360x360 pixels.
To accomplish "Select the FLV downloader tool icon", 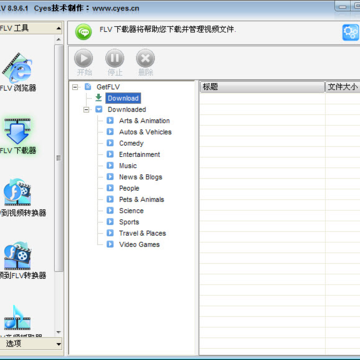I will (x=17, y=131).
